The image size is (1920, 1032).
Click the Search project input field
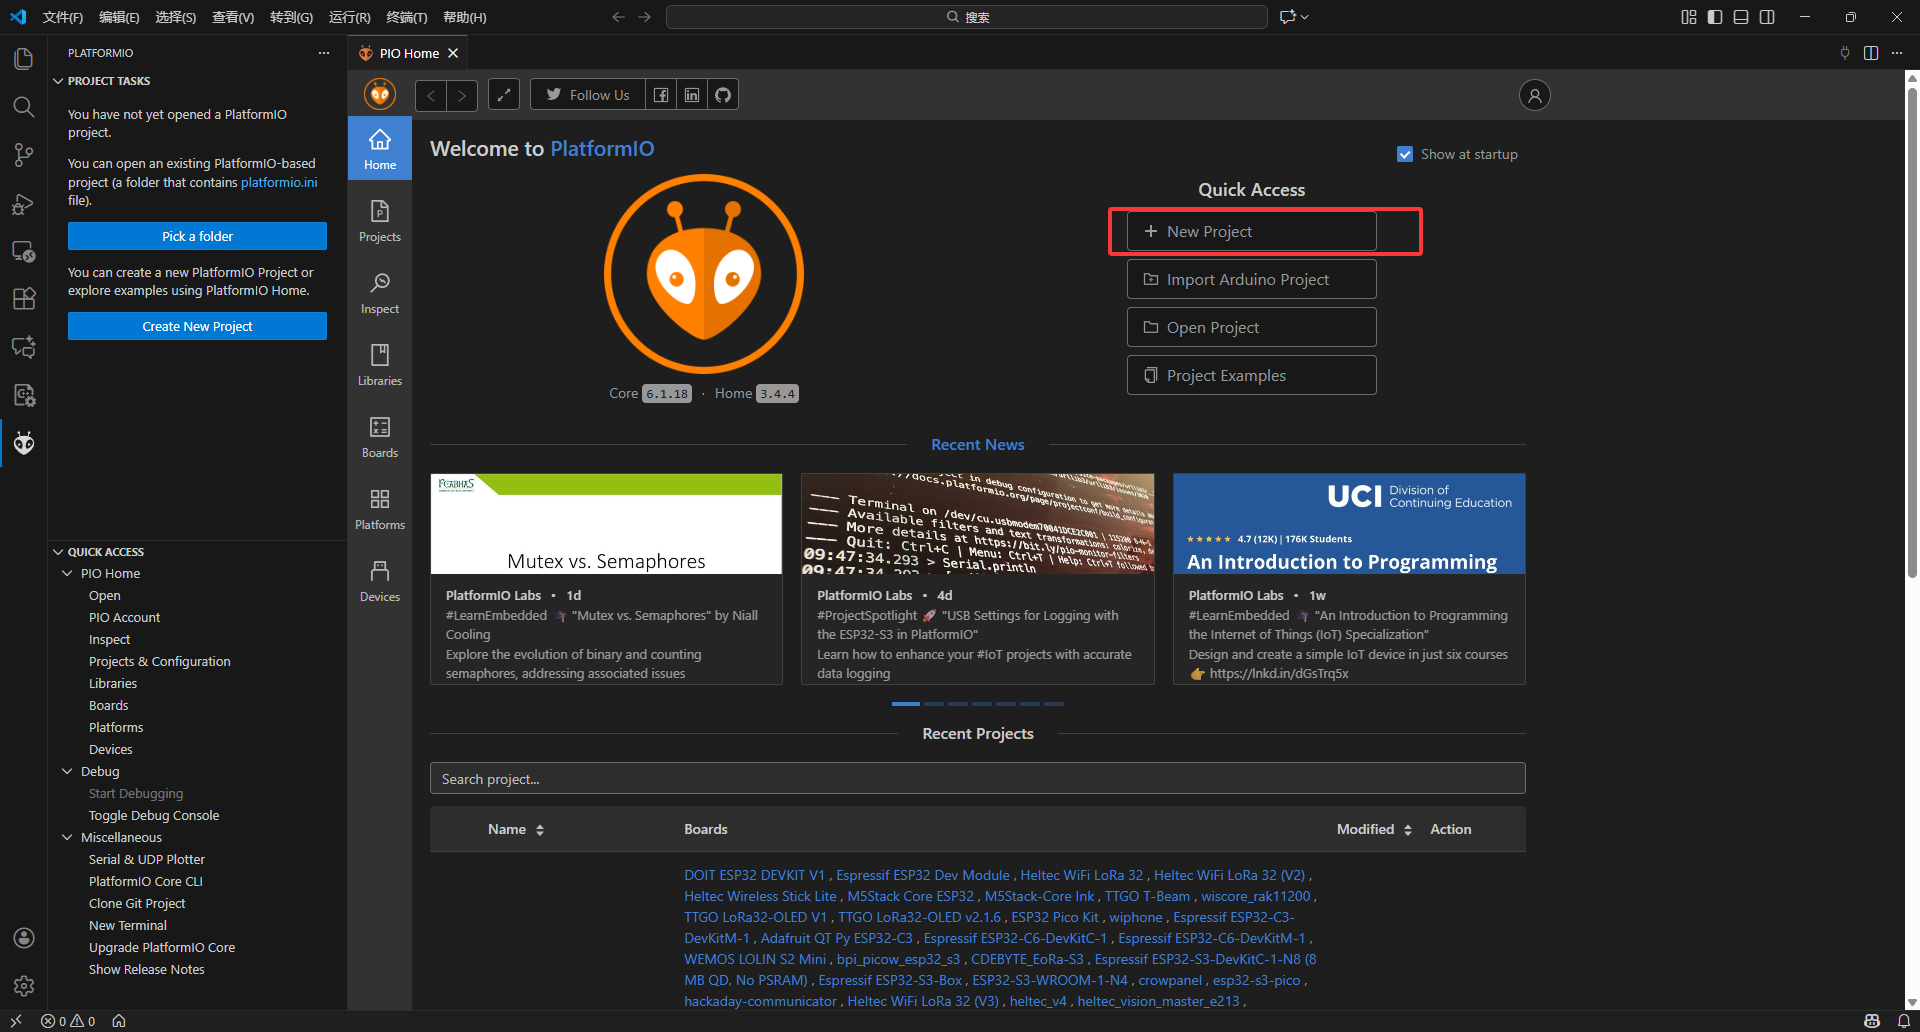coord(977,779)
